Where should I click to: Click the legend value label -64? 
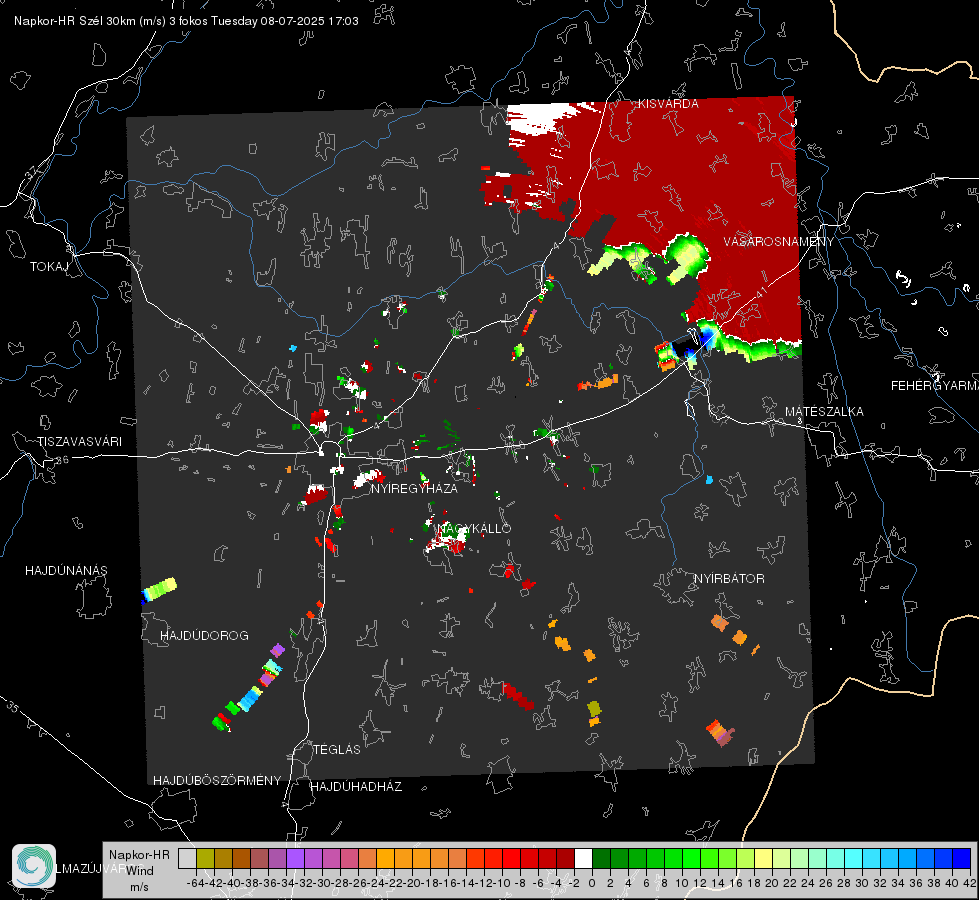[195, 883]
